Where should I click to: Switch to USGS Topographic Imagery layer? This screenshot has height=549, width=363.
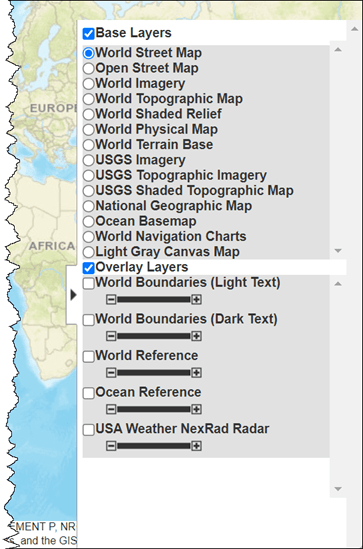point(89,175)
